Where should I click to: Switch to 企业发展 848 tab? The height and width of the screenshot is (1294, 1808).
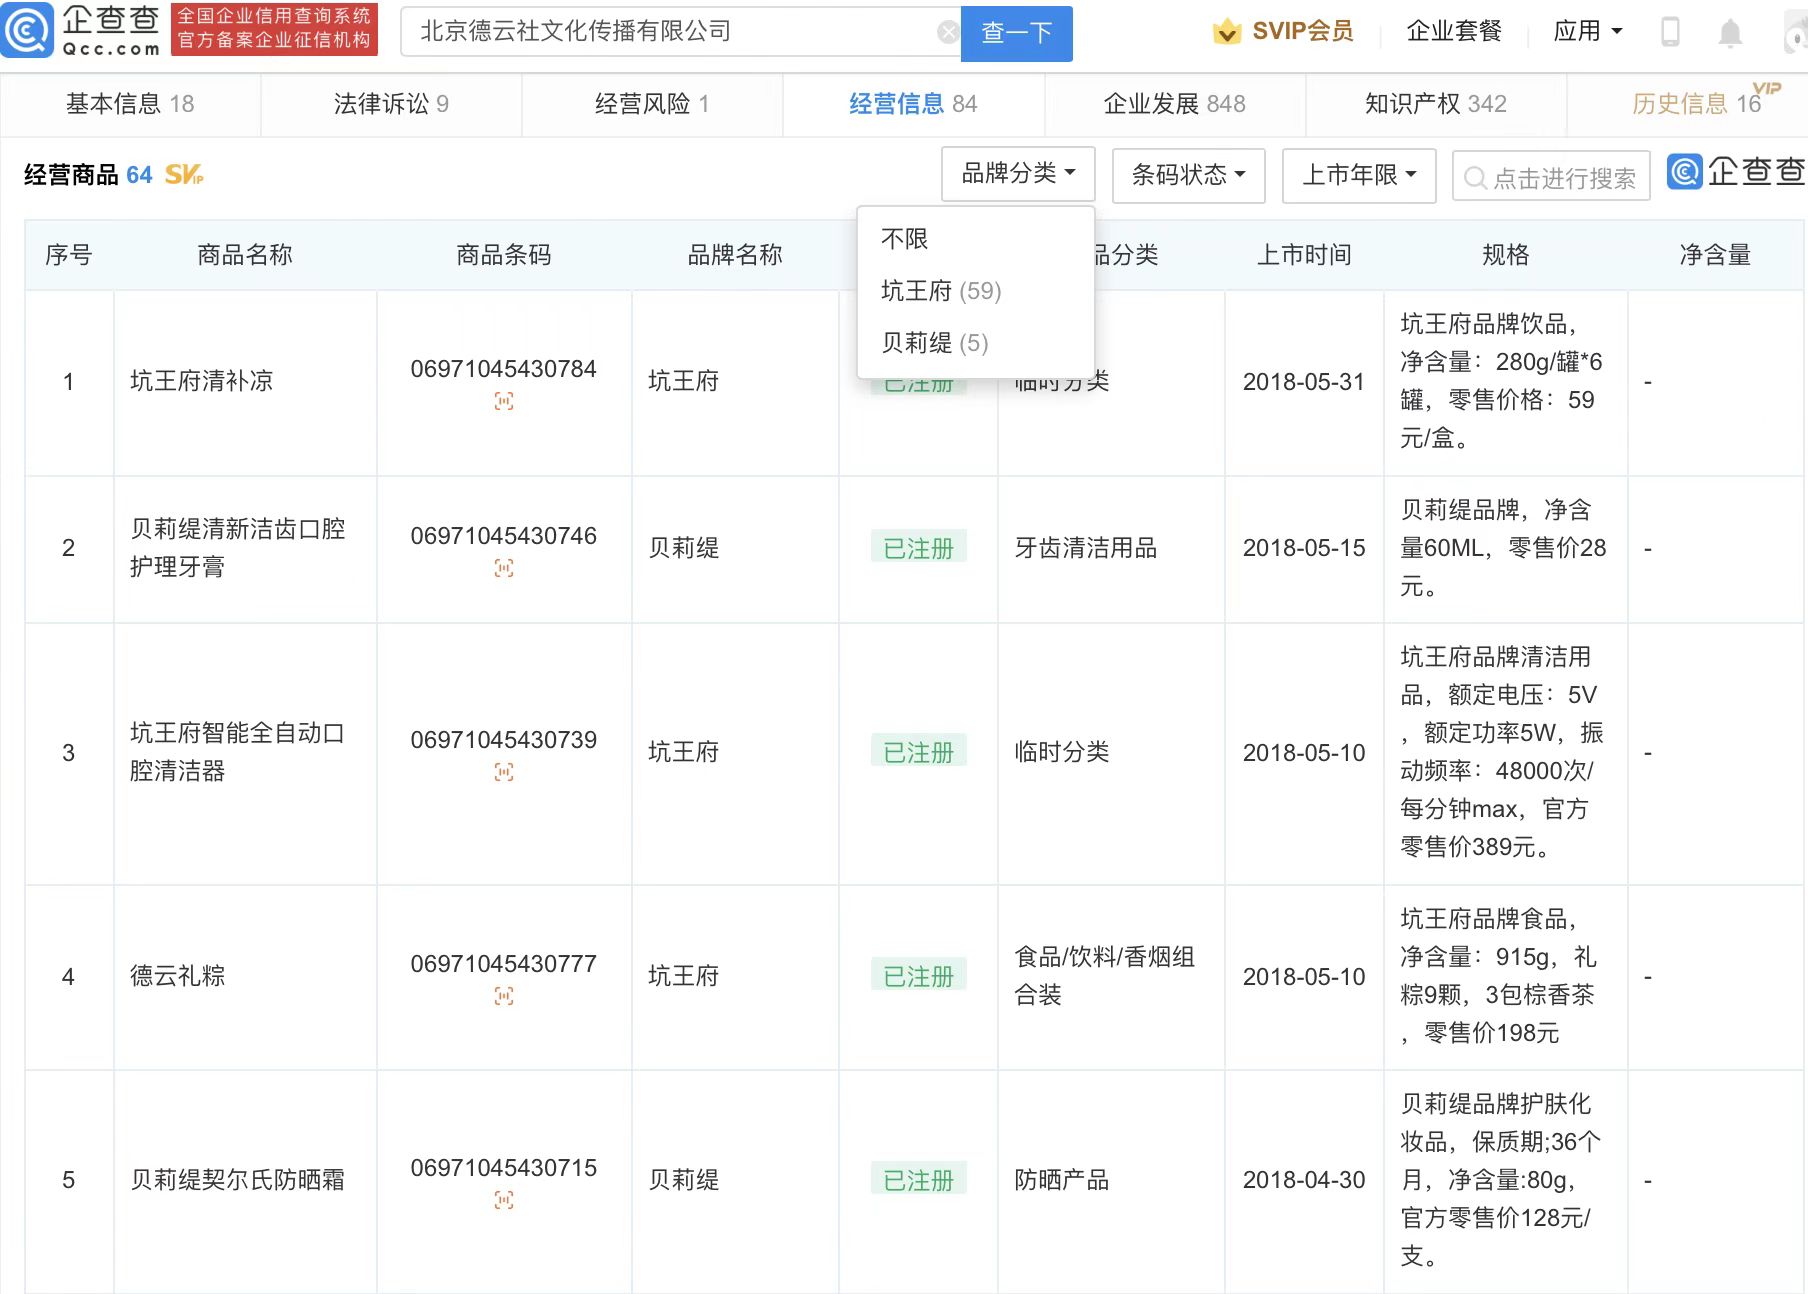pyautogui.click(x=1174, y=104)
